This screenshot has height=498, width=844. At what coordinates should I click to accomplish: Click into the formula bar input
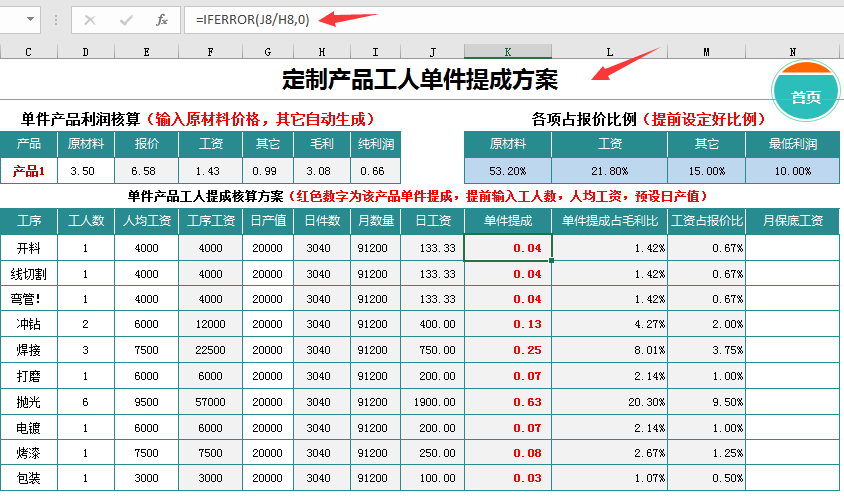tap(514, 20)
